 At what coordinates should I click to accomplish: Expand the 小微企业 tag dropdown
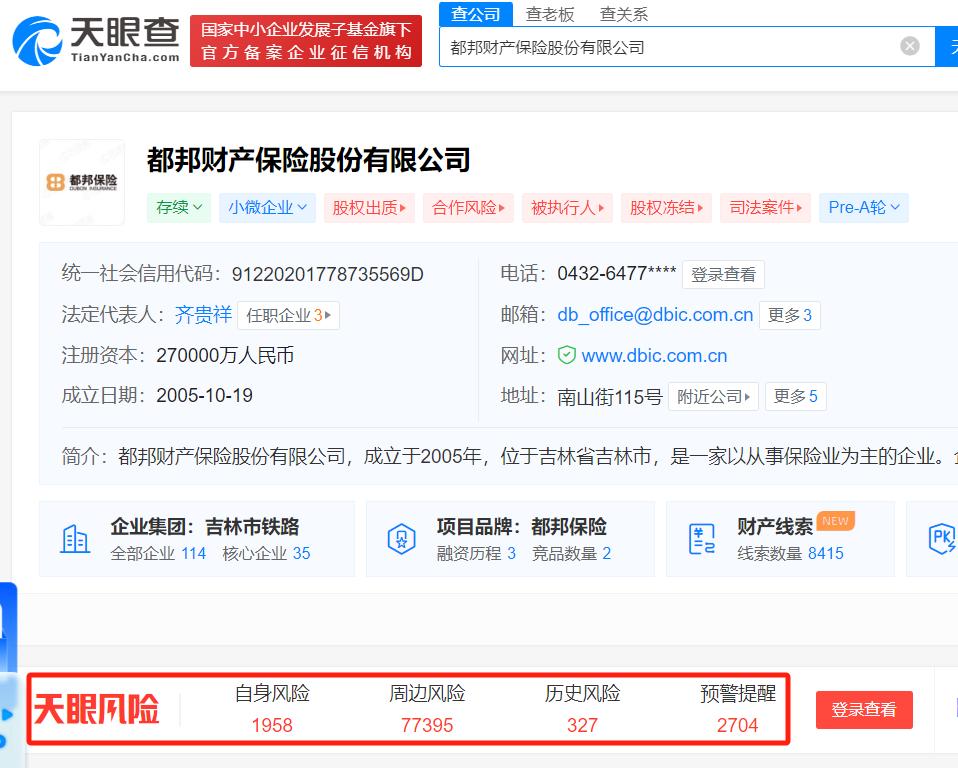(267, 207)
